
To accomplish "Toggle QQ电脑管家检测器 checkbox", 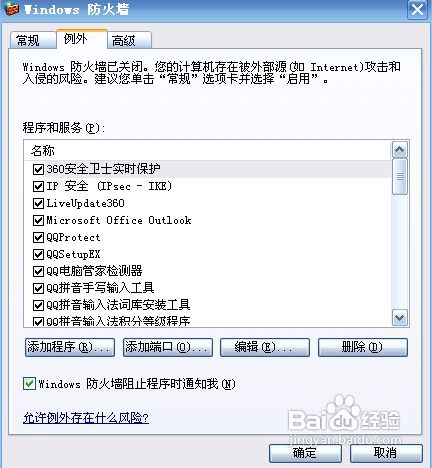I will tap(38, 271).
